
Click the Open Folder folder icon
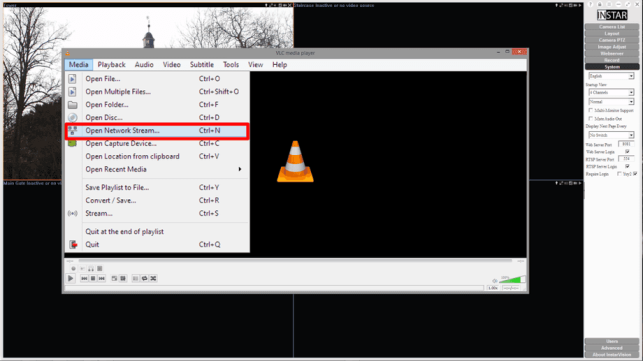[x=72, y=105]
